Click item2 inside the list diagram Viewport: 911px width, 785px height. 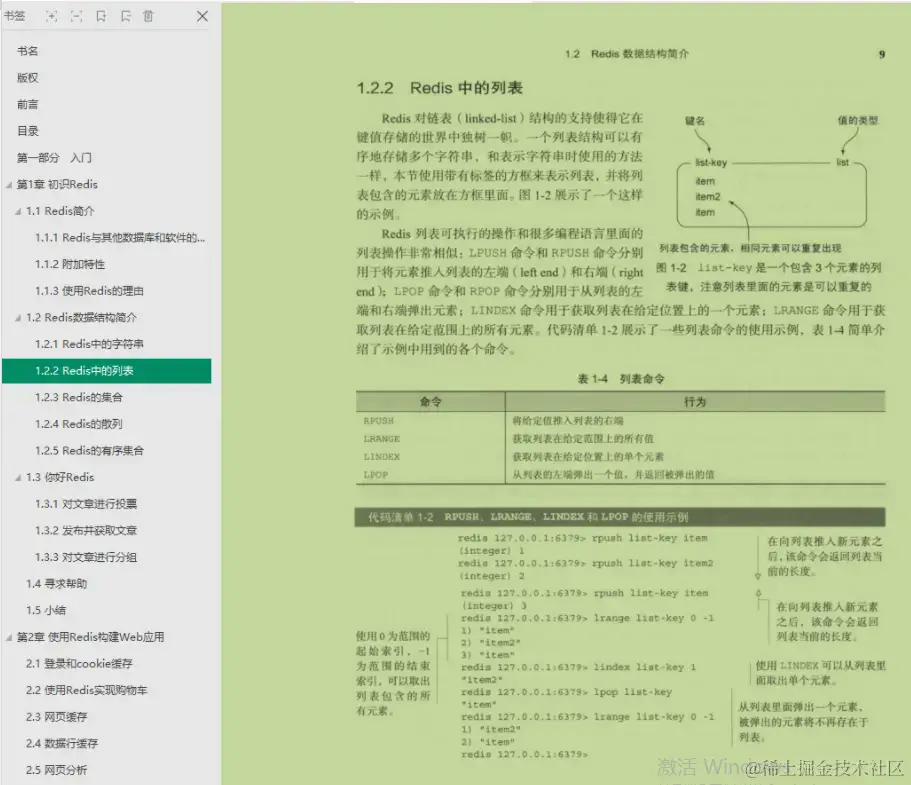[708, 196]
